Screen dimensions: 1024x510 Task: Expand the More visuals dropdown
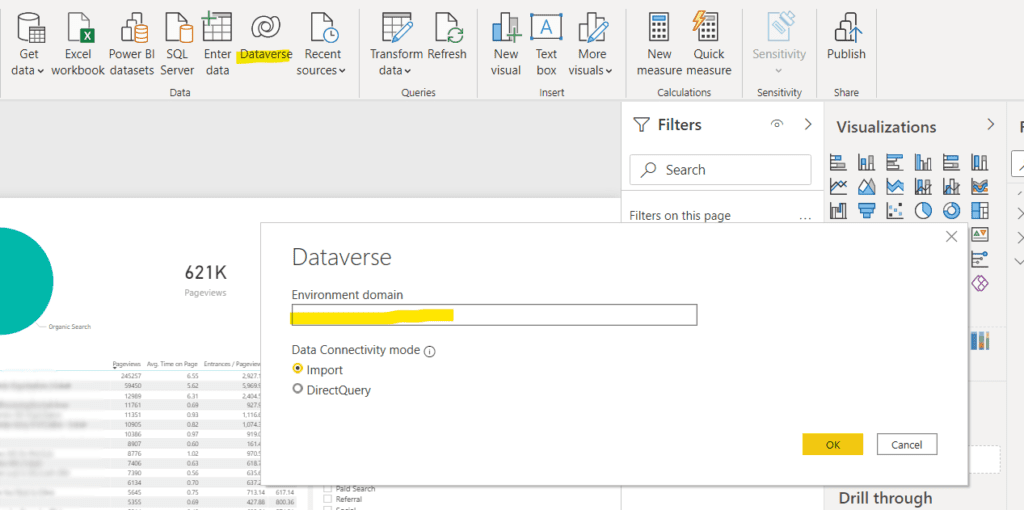[592, 44]
